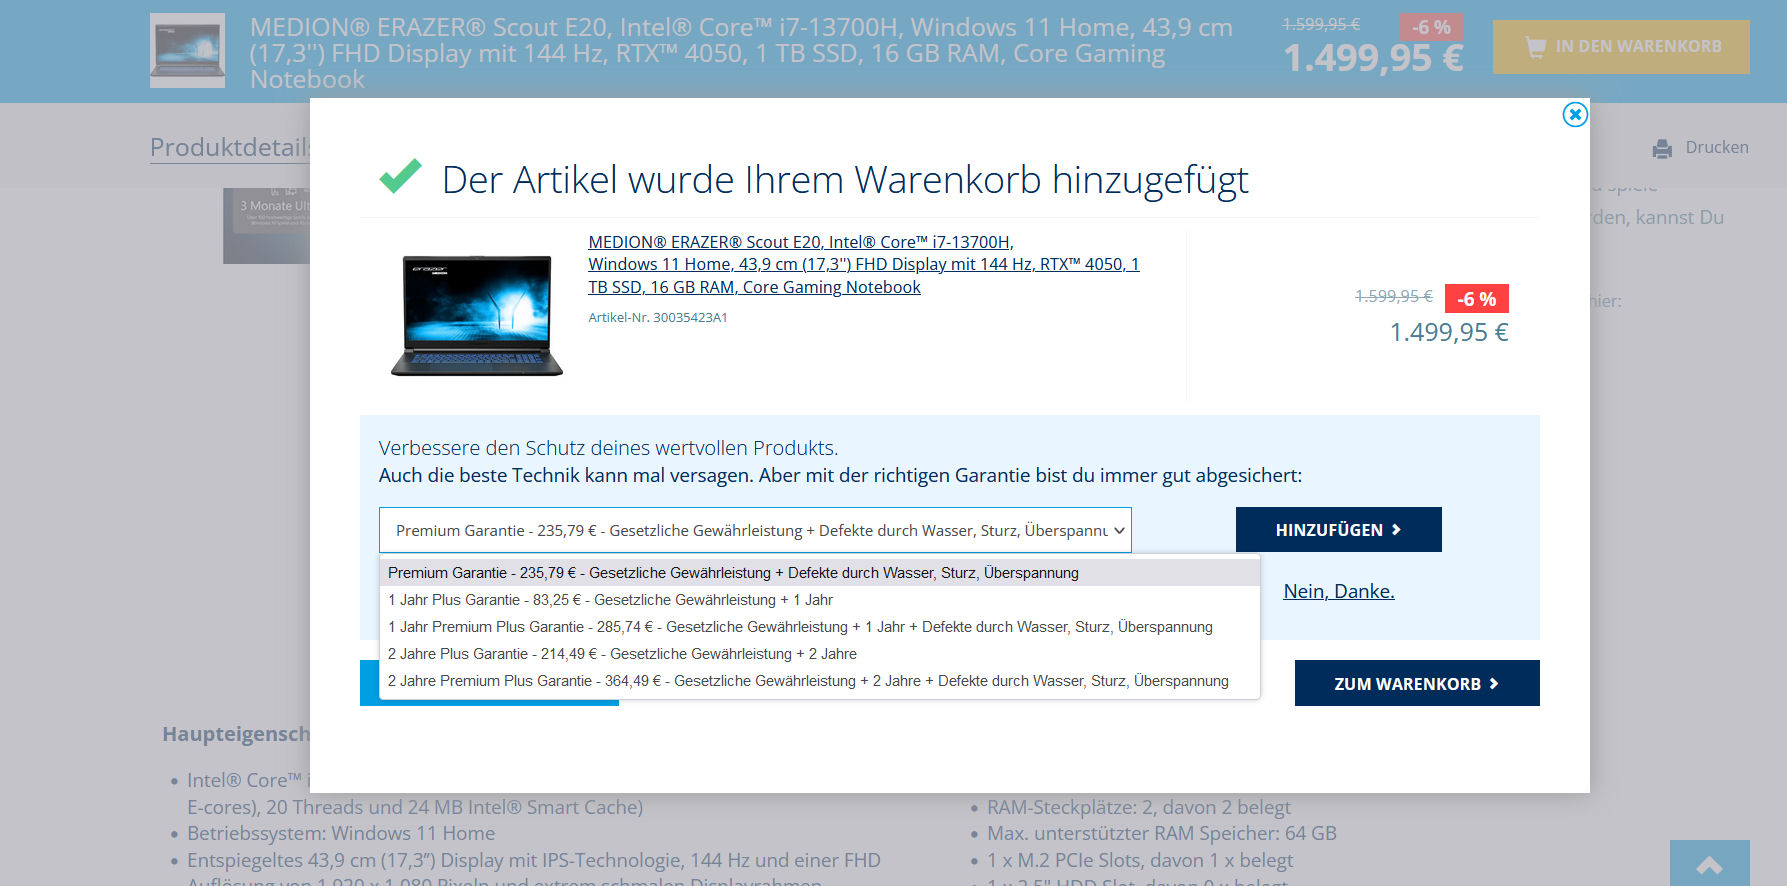
Task: Click the shopping cart icon in header button
Action: [1535, 47]
